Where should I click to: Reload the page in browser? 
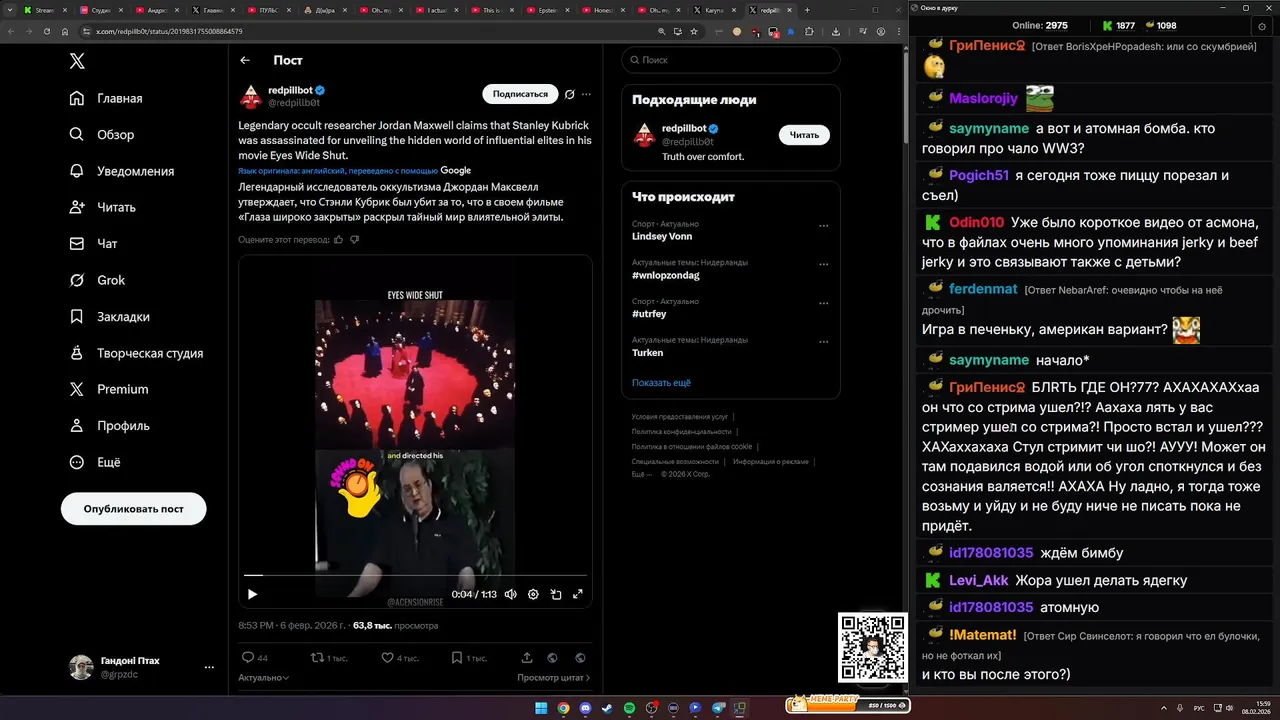point(47,31)
